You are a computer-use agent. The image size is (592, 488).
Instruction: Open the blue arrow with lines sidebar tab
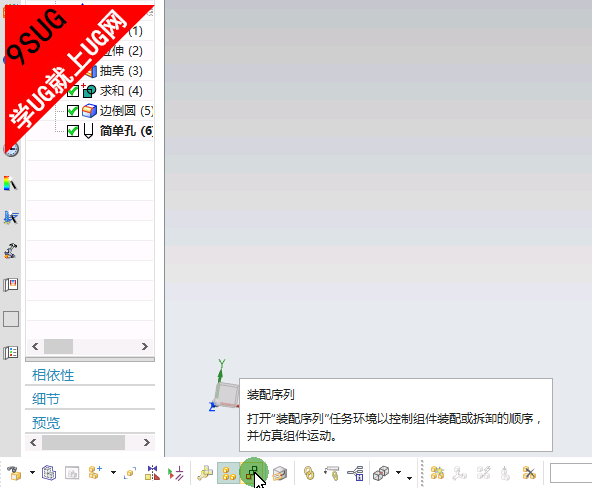point(11,217)
